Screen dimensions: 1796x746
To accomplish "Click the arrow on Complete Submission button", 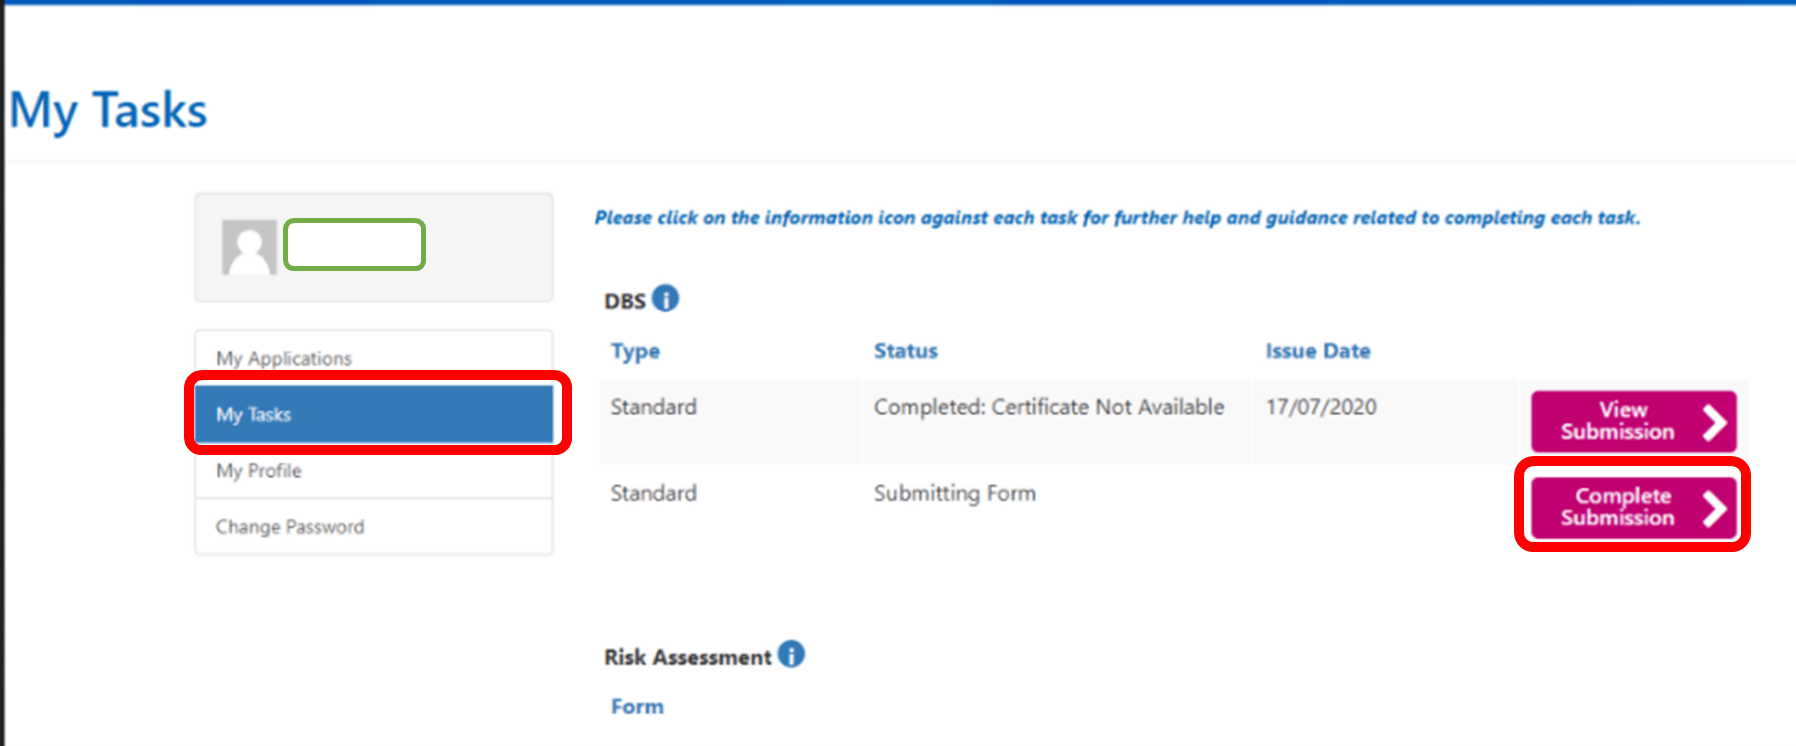I will coord(1714,508).
